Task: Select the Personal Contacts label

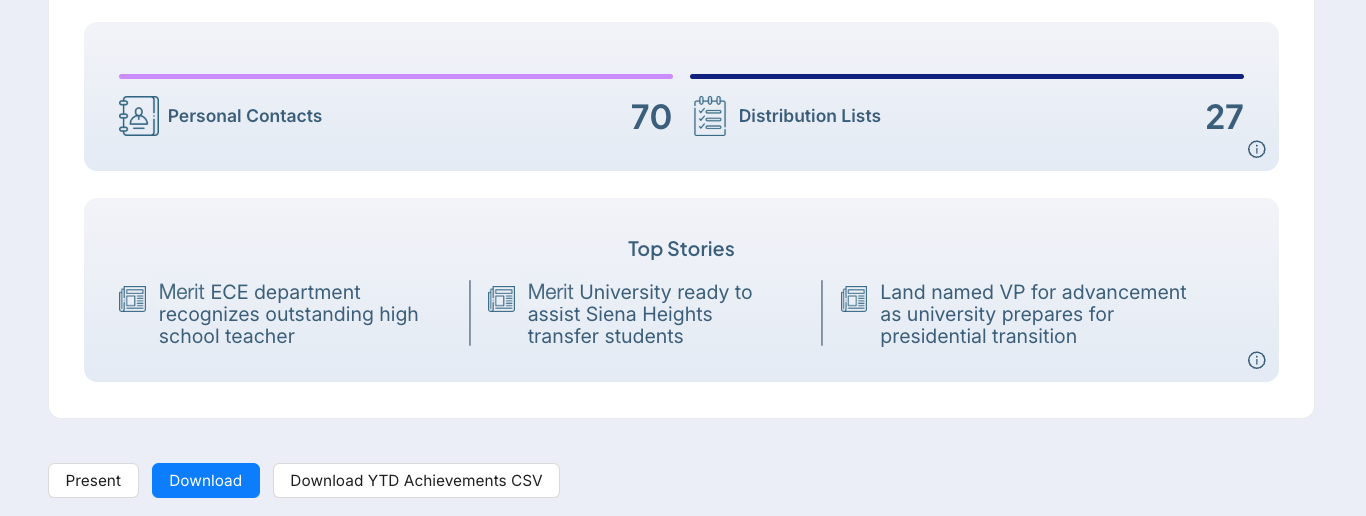Action: (x=245, y=116)
